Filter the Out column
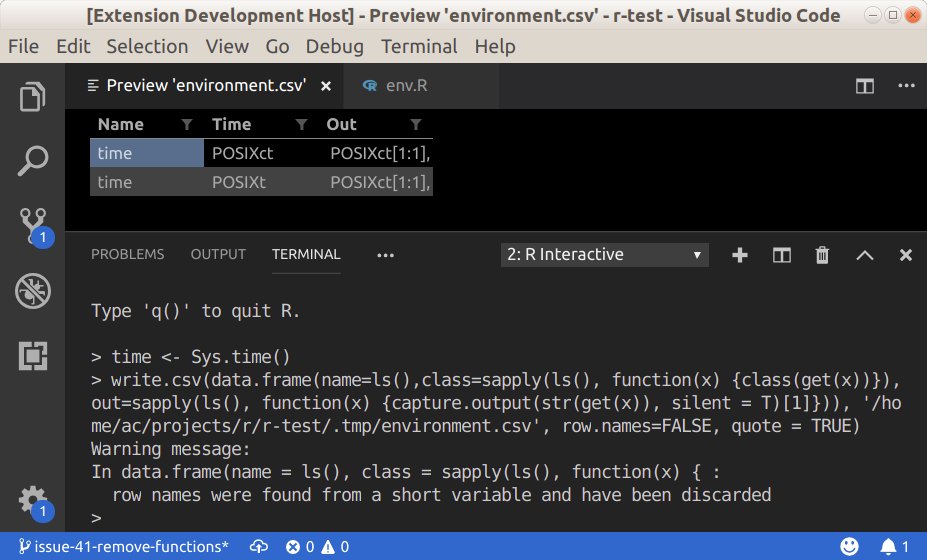This screenshot has width=927, height=560. coord(416,124)
